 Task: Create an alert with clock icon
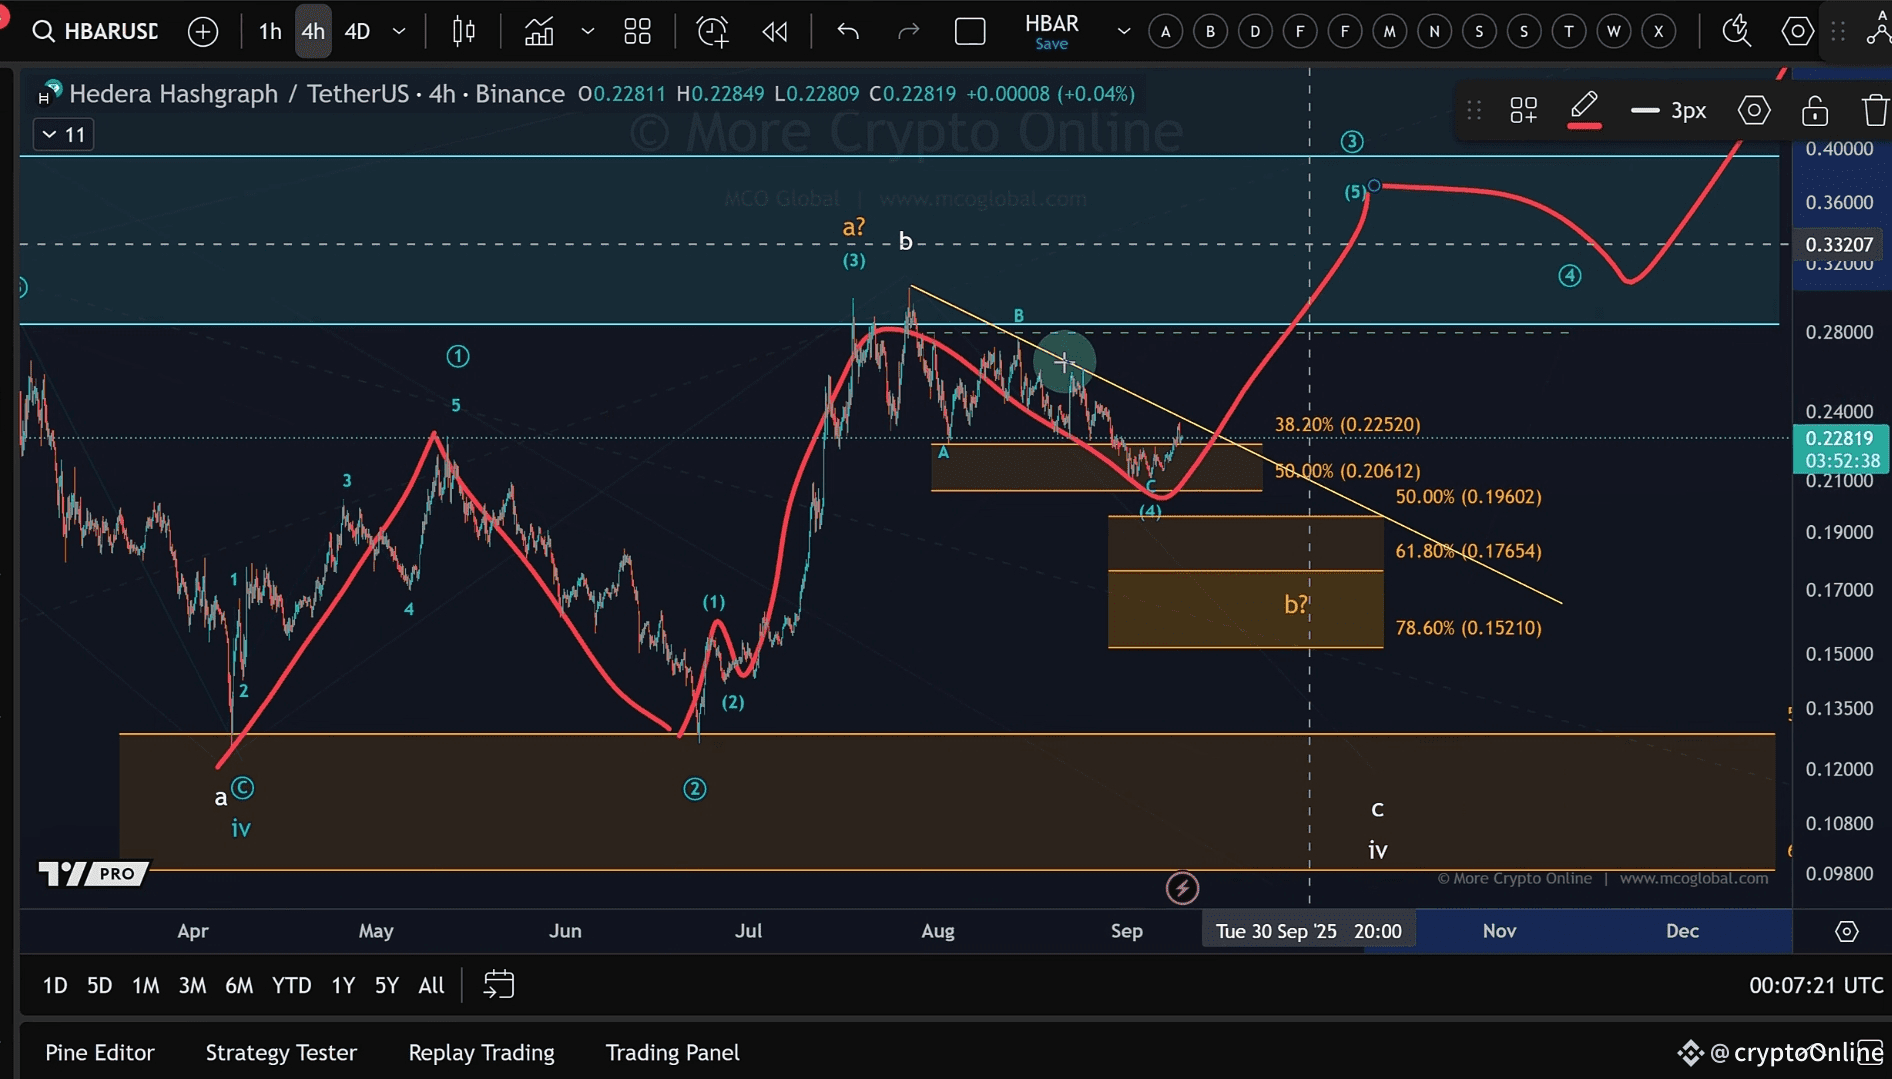(x=712, y=31)
